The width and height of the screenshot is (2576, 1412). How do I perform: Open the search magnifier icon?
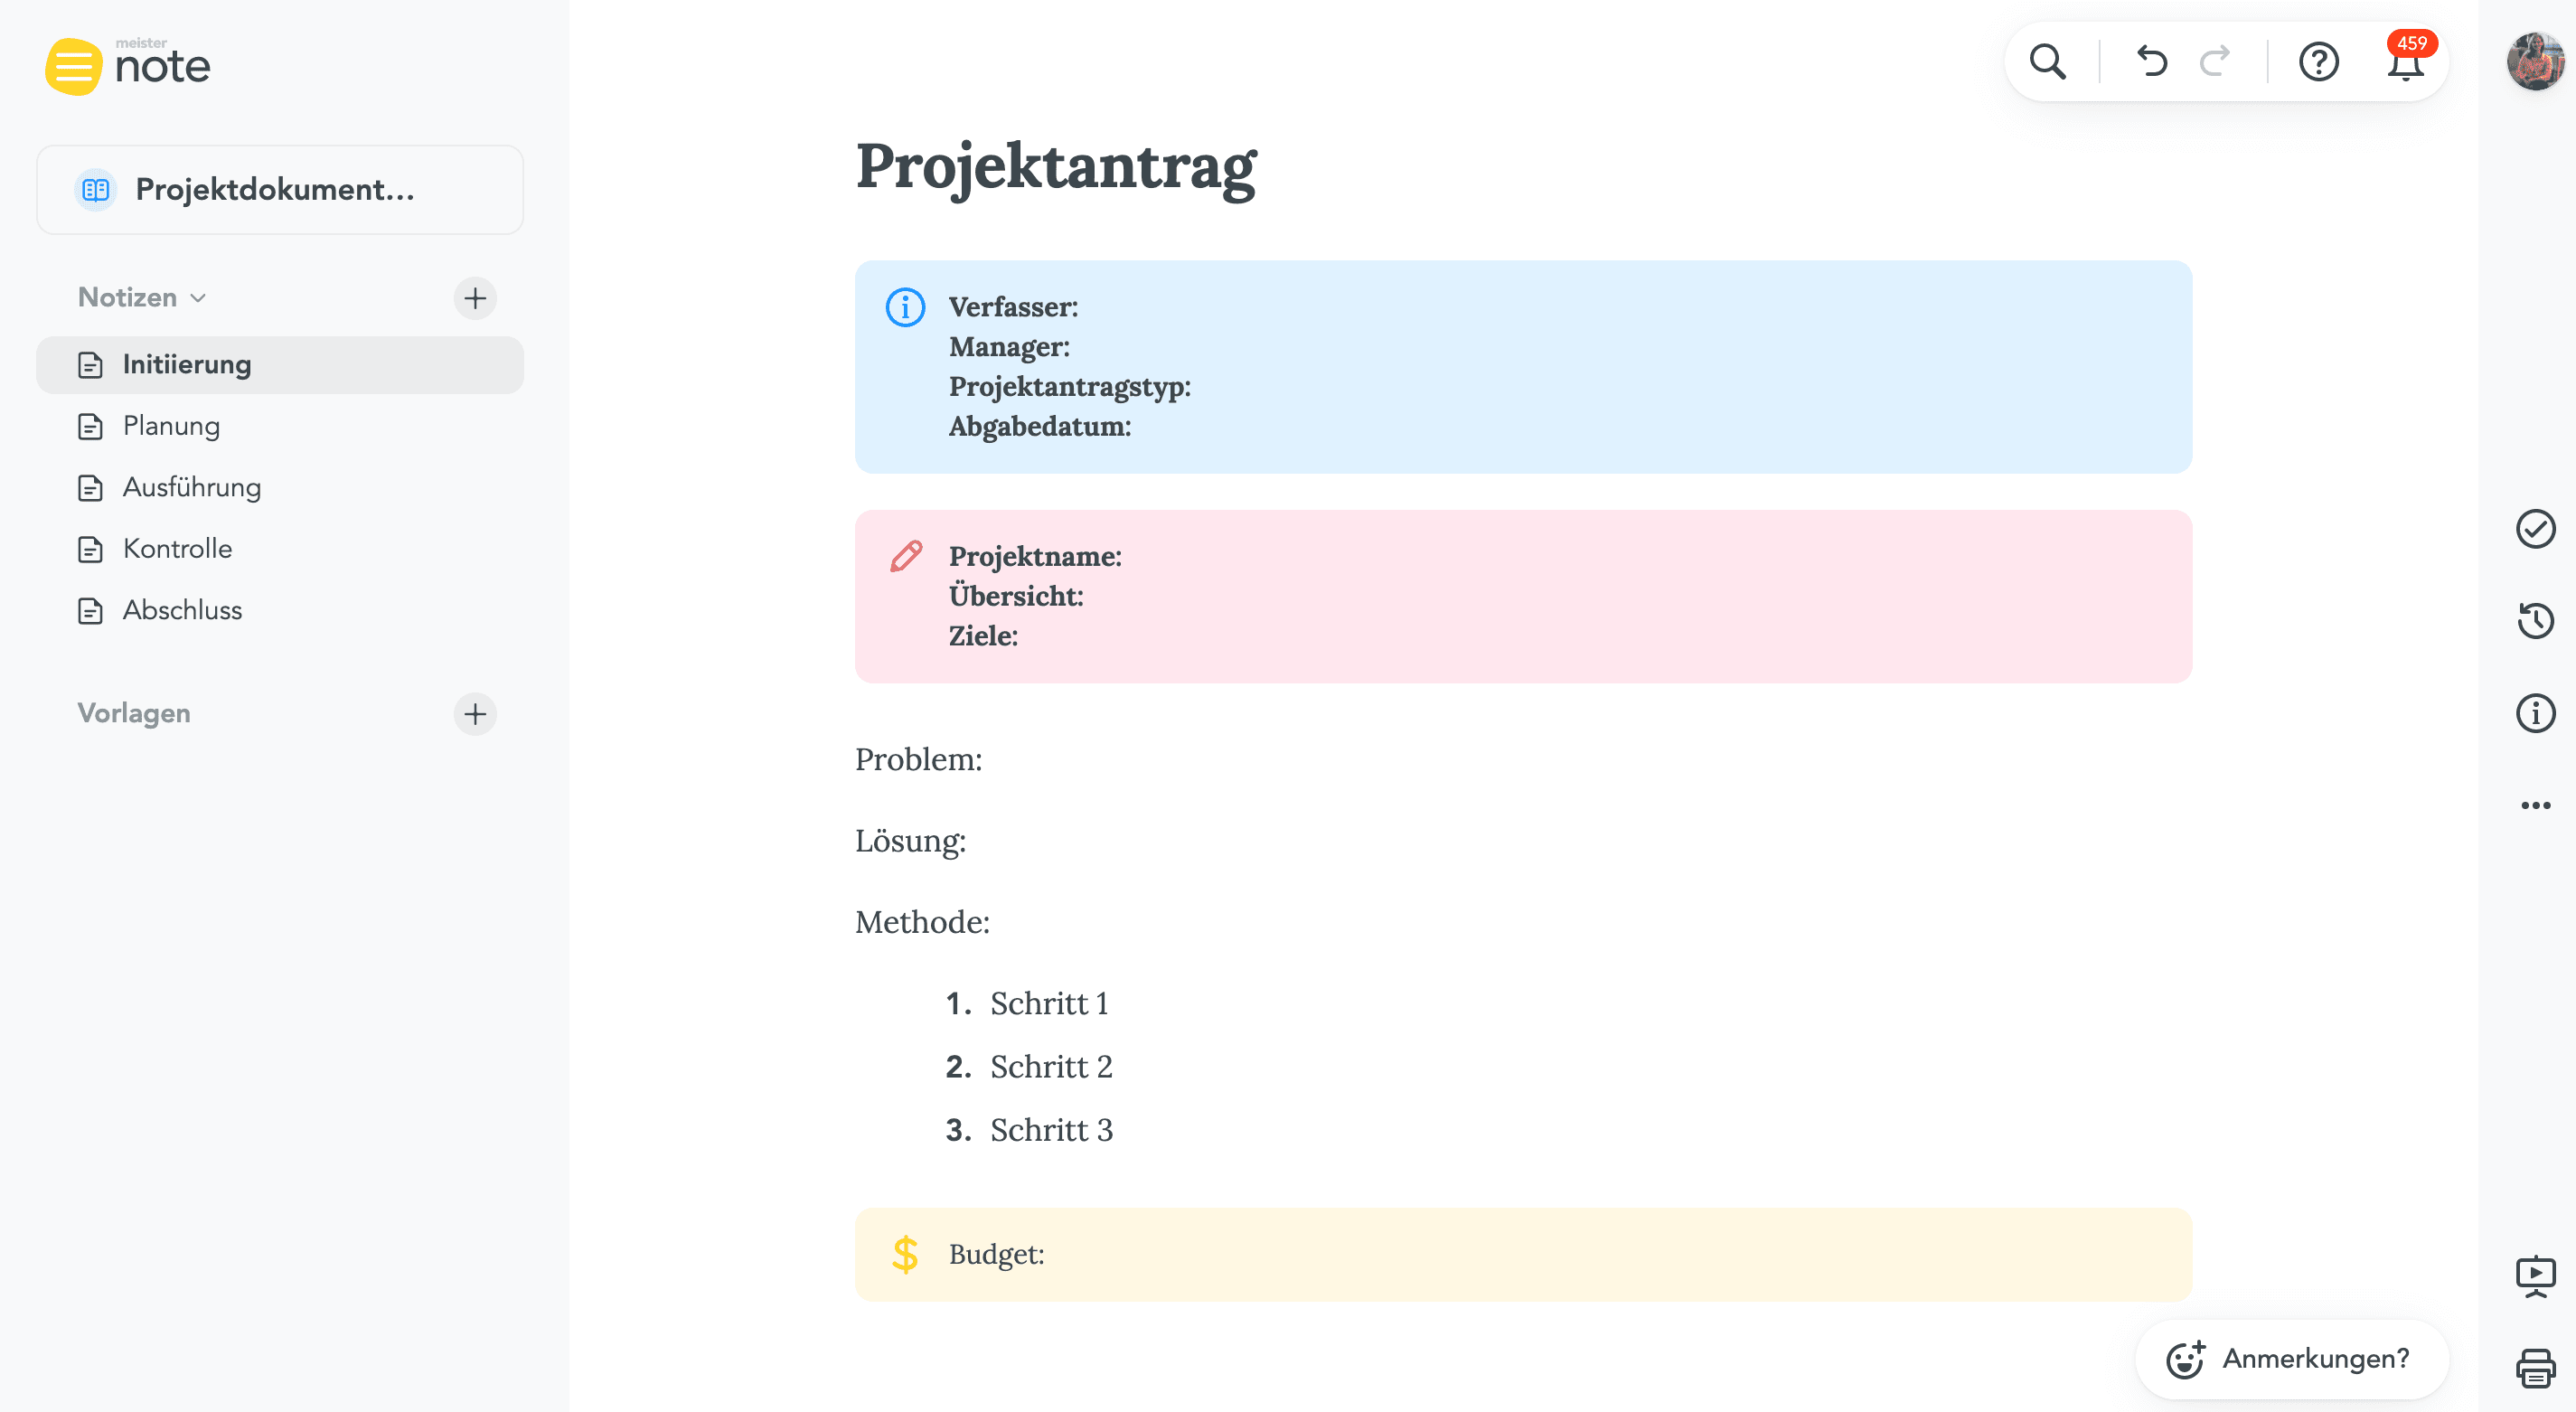(x=2047, y=62)
